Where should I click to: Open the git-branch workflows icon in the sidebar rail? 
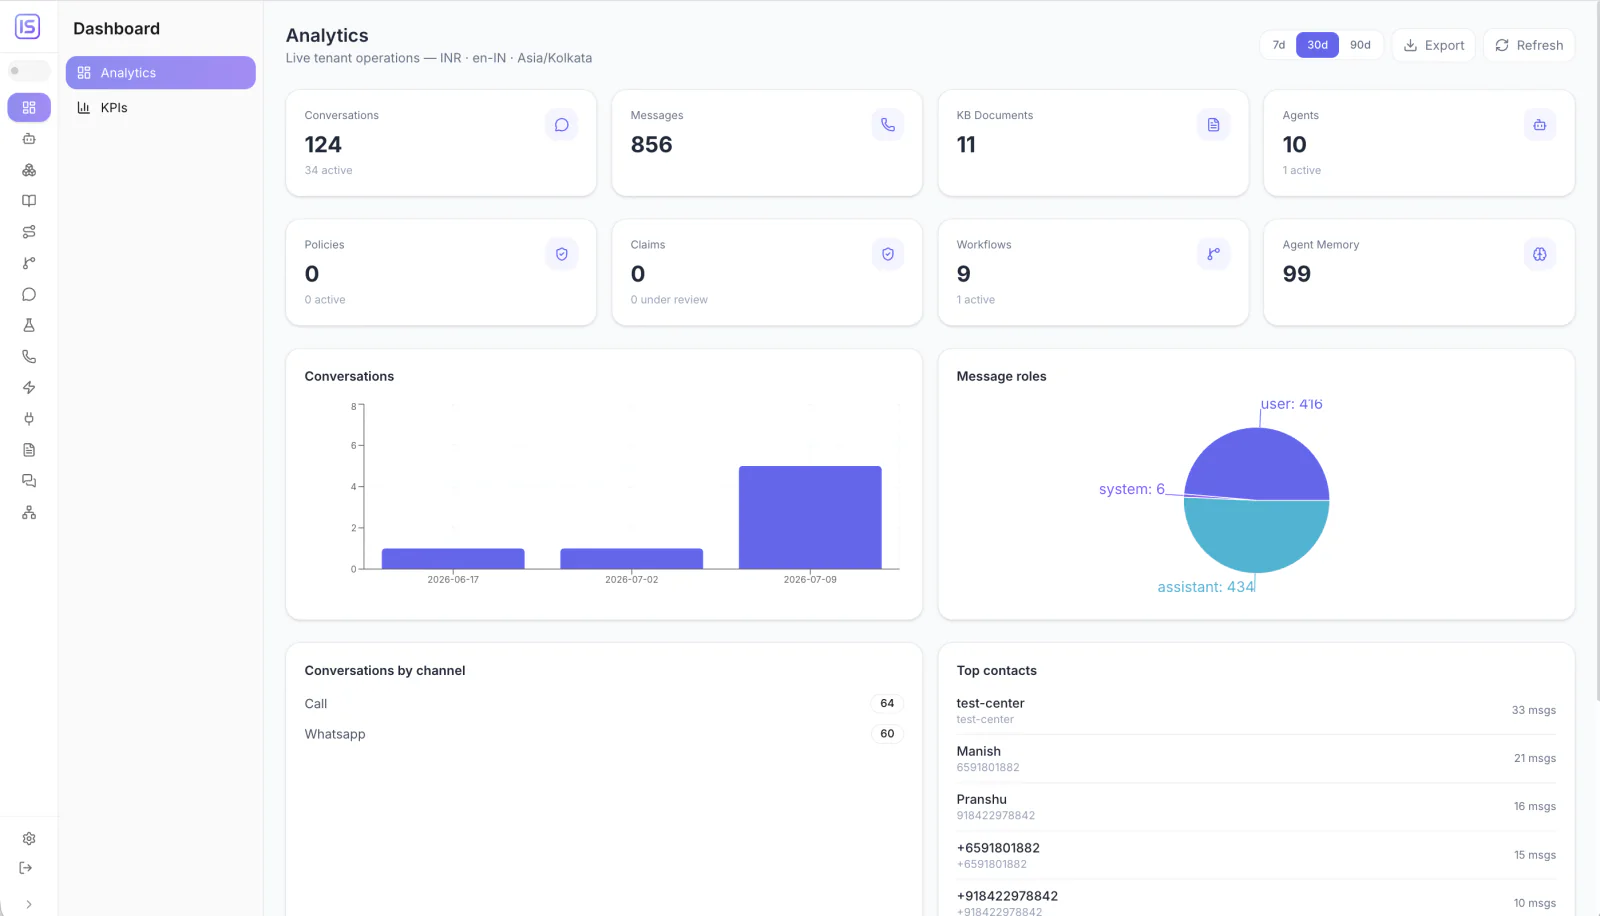tap(29, 263)
